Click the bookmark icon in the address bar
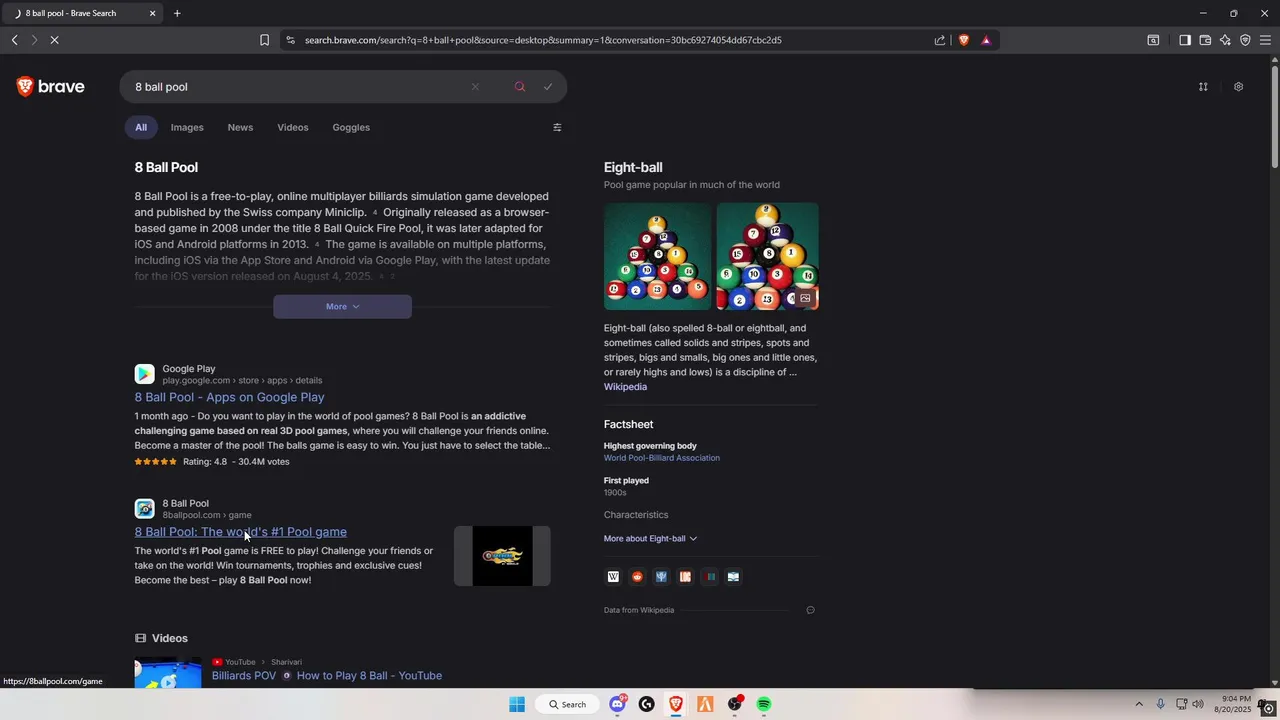 [264, 40]
